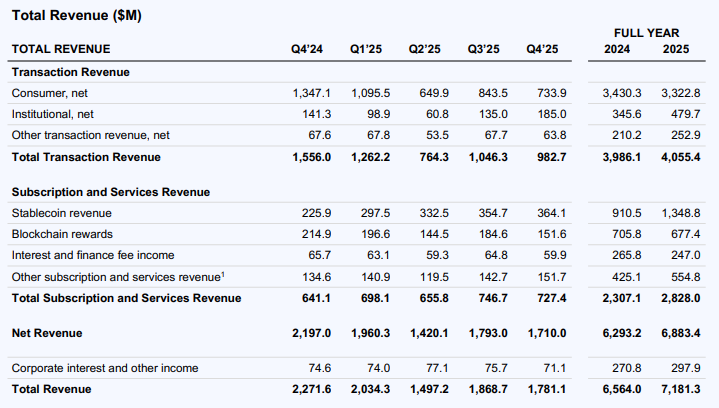Click the Consumer value 649.9
Image resolution: width=719 pixels, height=408 pixels.
coord(434,93)
